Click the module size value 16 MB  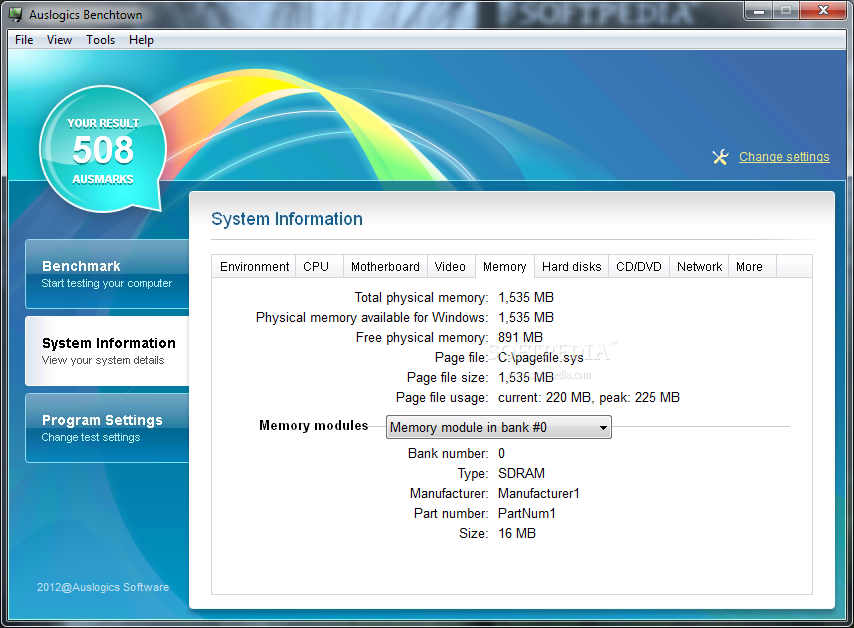click(x=517, y=533)
